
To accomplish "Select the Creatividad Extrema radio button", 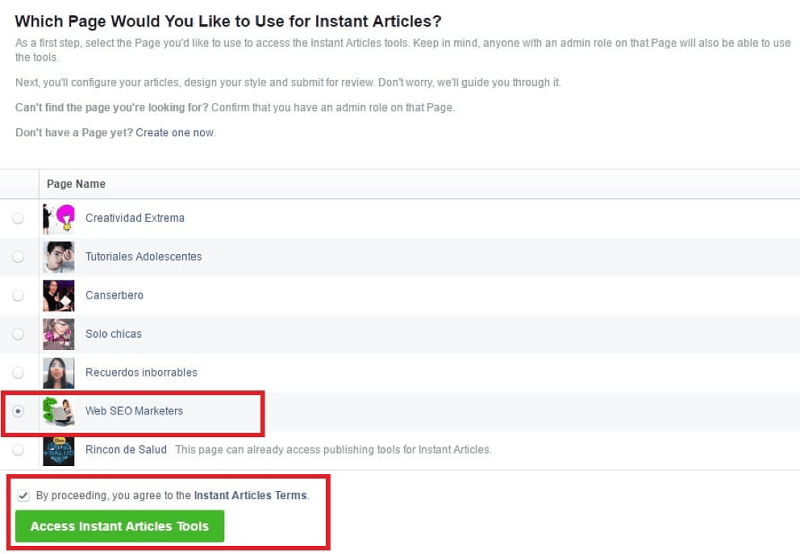I will pyautogui.click(x=18, y=218).
